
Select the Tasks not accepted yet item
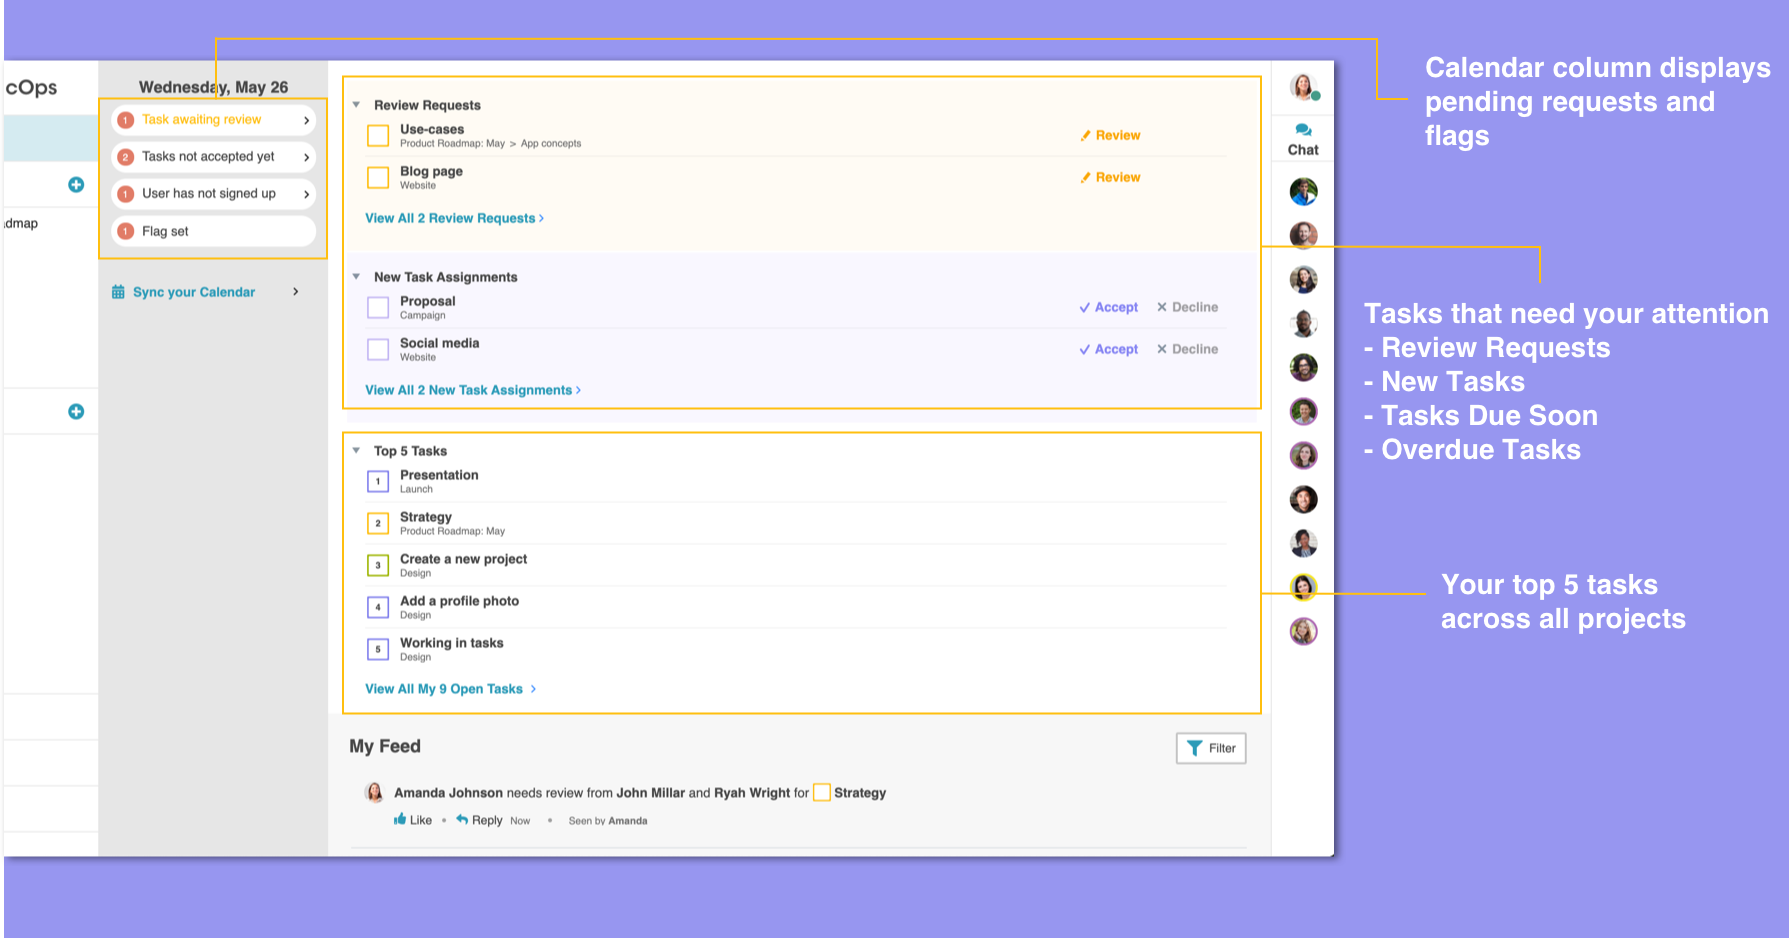[213, 157]
